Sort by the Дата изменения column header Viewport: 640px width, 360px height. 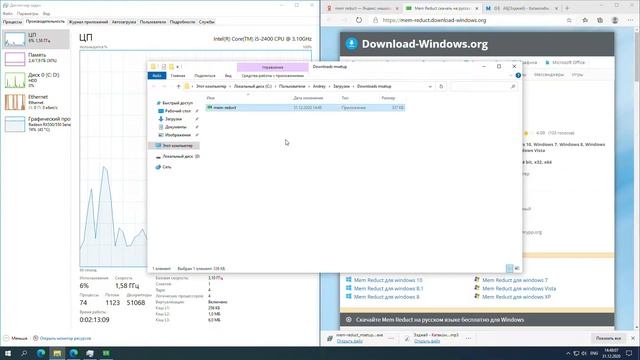tap(308, 98)
